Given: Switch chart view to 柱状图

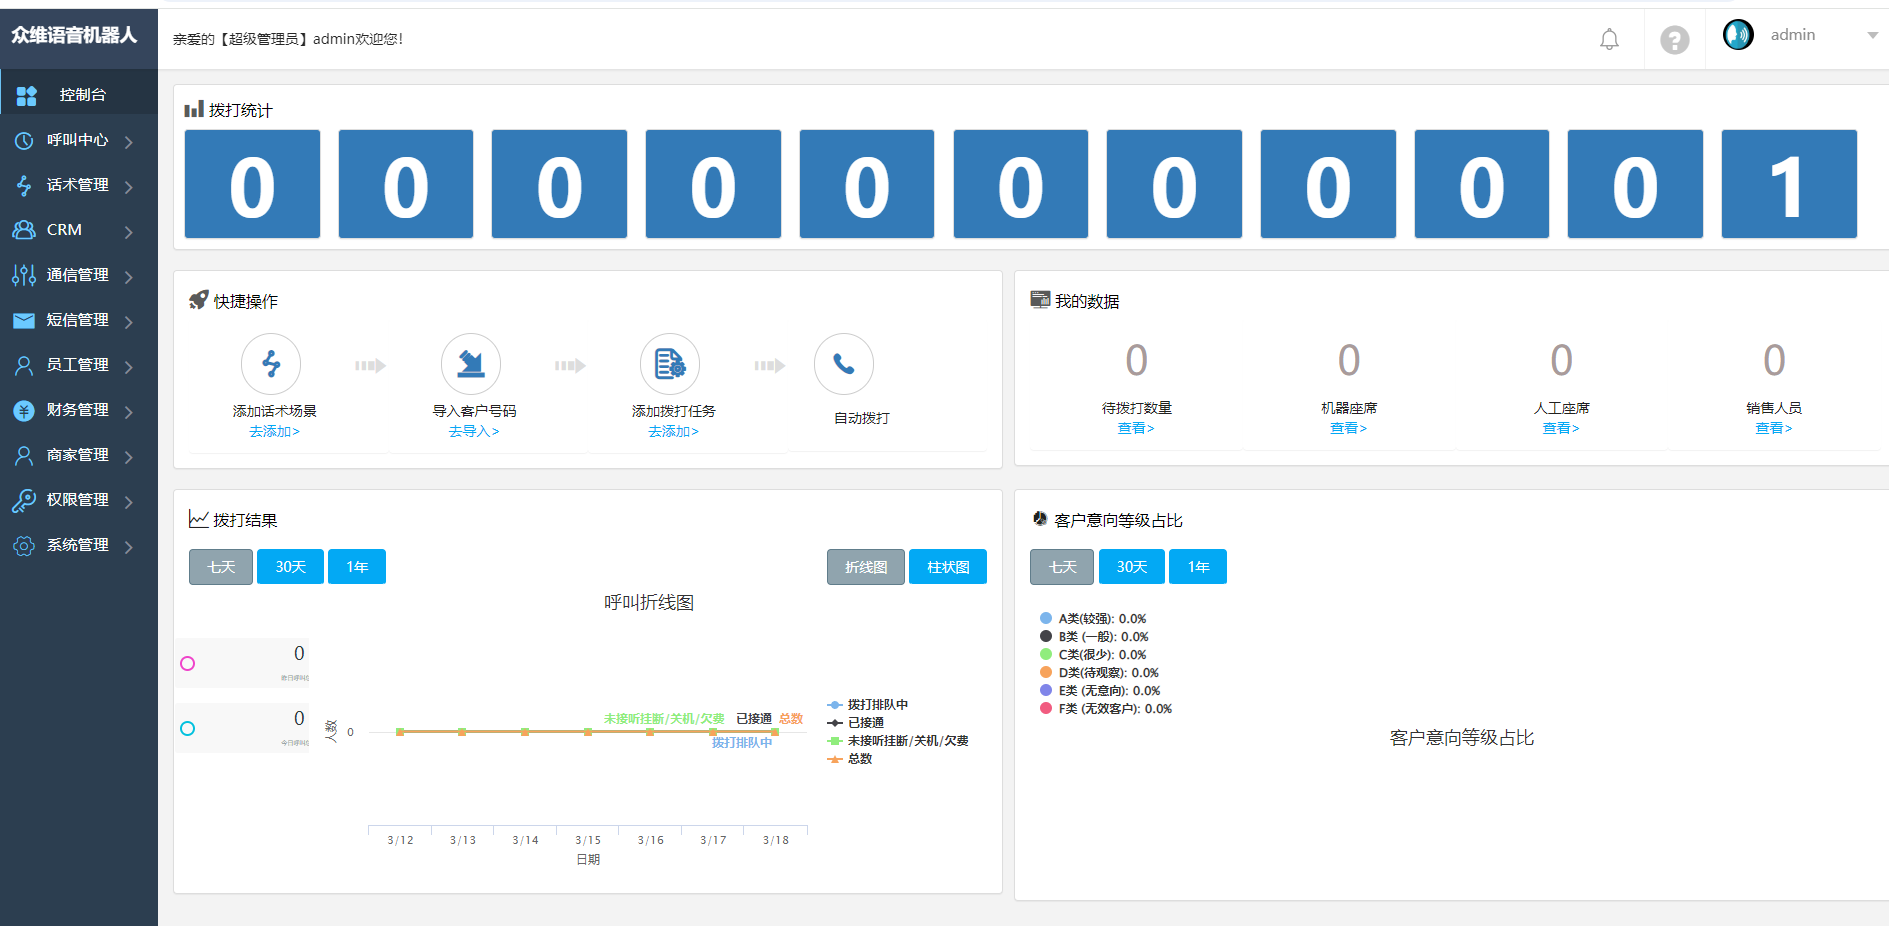Looking at the screenshot, I should pyautogui.click(x=947, y=567).
